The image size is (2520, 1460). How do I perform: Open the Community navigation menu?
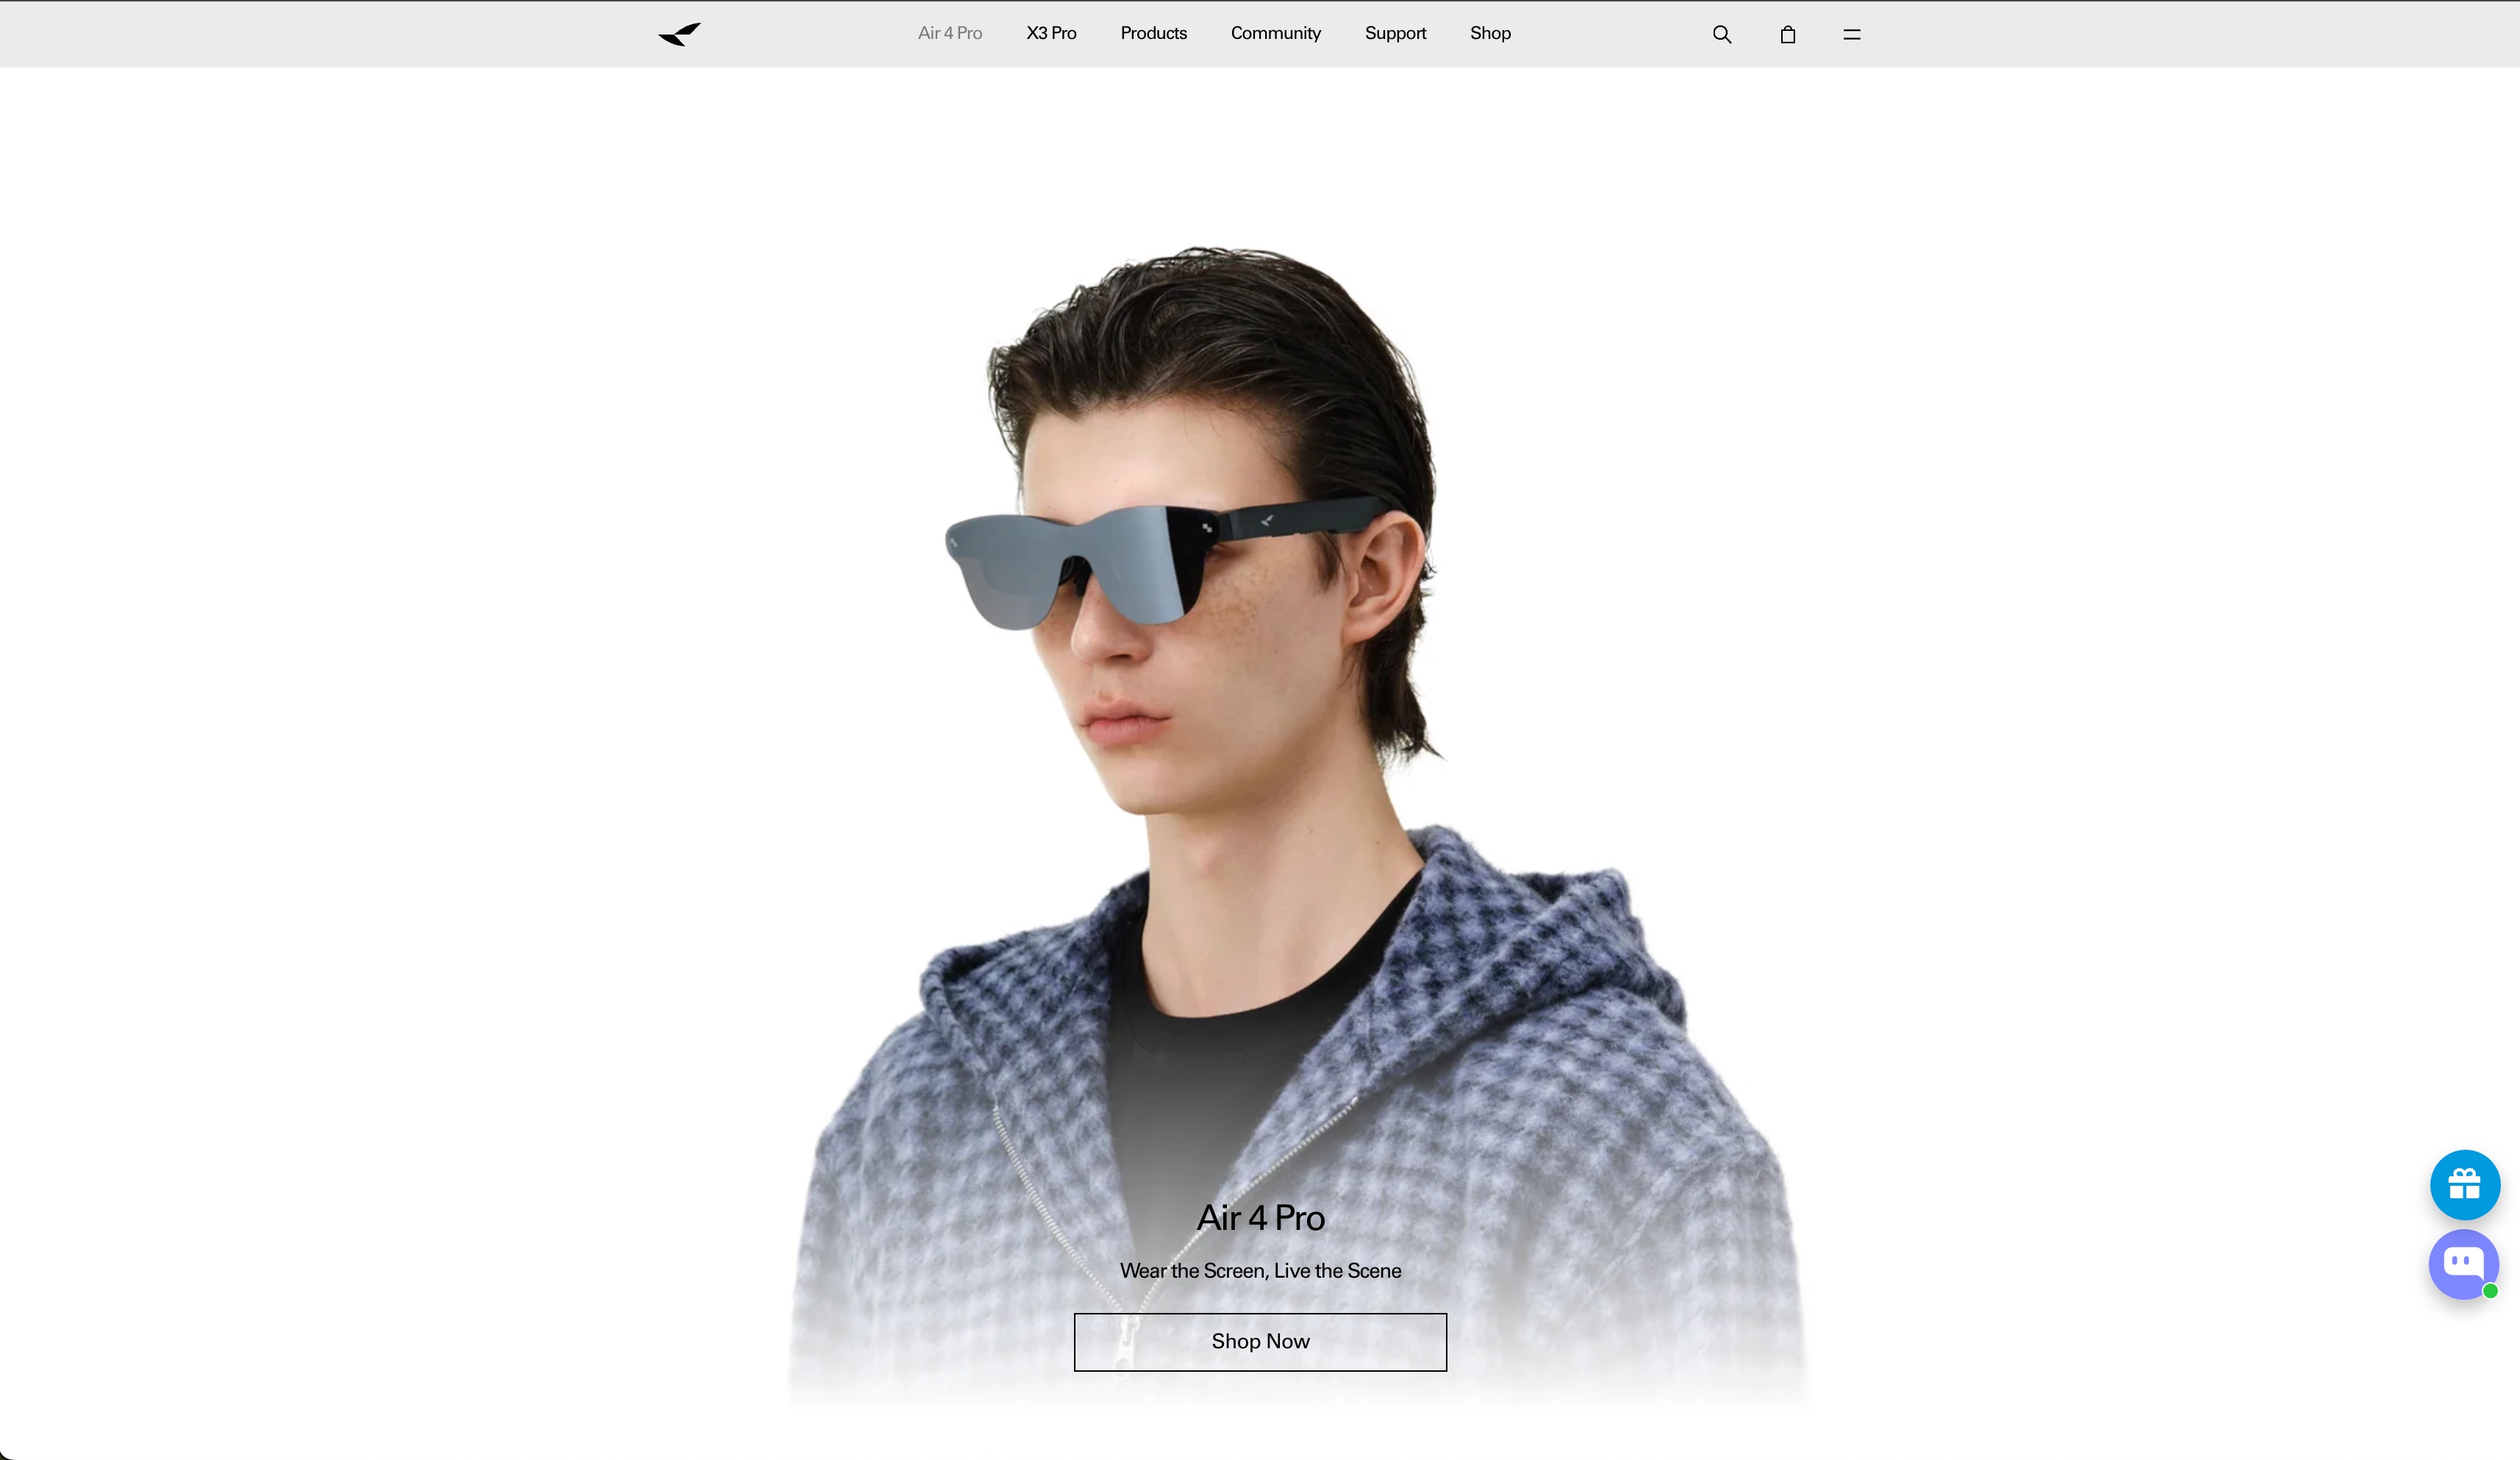tap(1275, 33)
